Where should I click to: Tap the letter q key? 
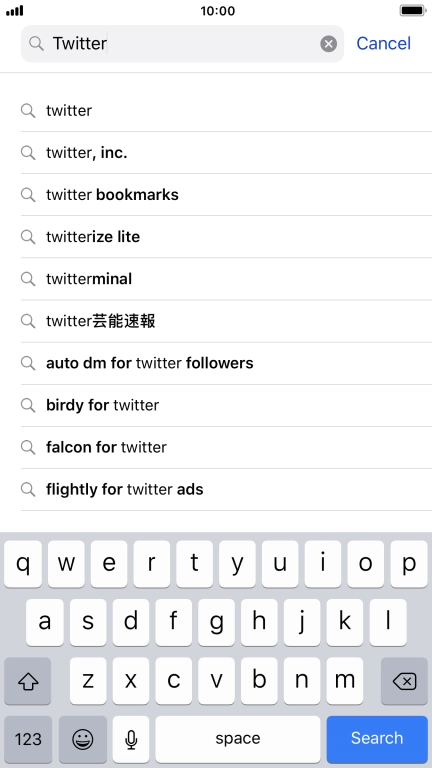coord(23,564)
